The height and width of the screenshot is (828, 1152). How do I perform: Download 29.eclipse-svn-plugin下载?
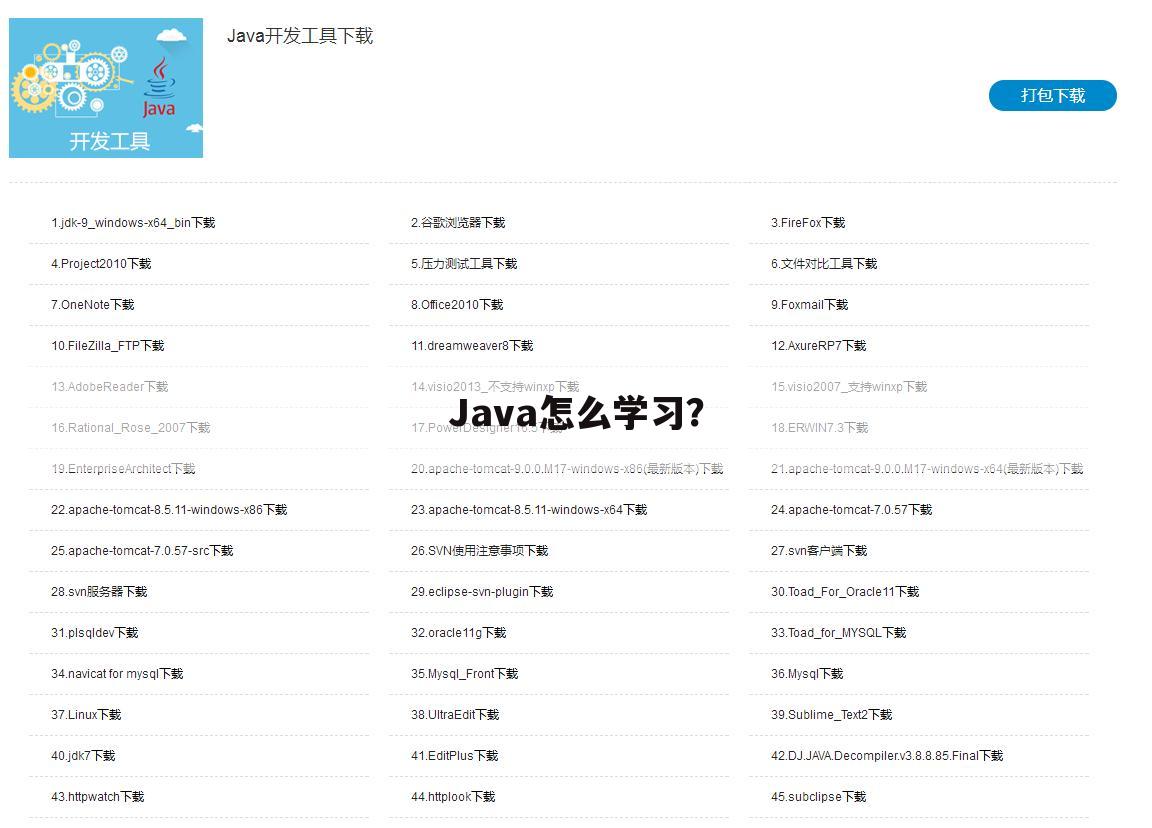(482, 592)
